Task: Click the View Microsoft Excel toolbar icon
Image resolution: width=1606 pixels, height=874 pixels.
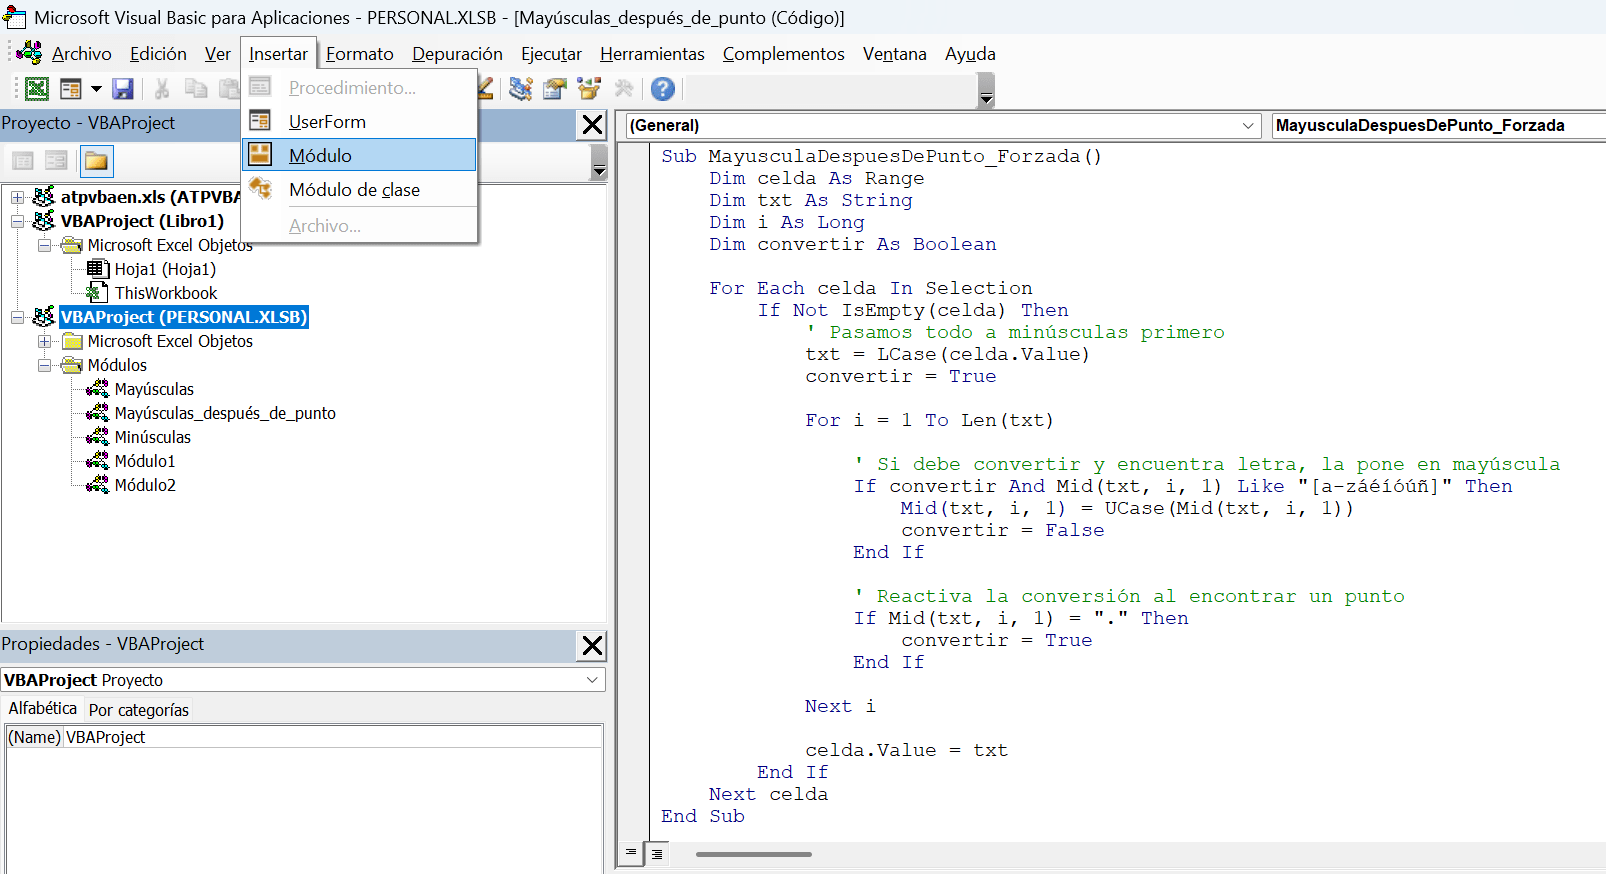Action: 37,89
